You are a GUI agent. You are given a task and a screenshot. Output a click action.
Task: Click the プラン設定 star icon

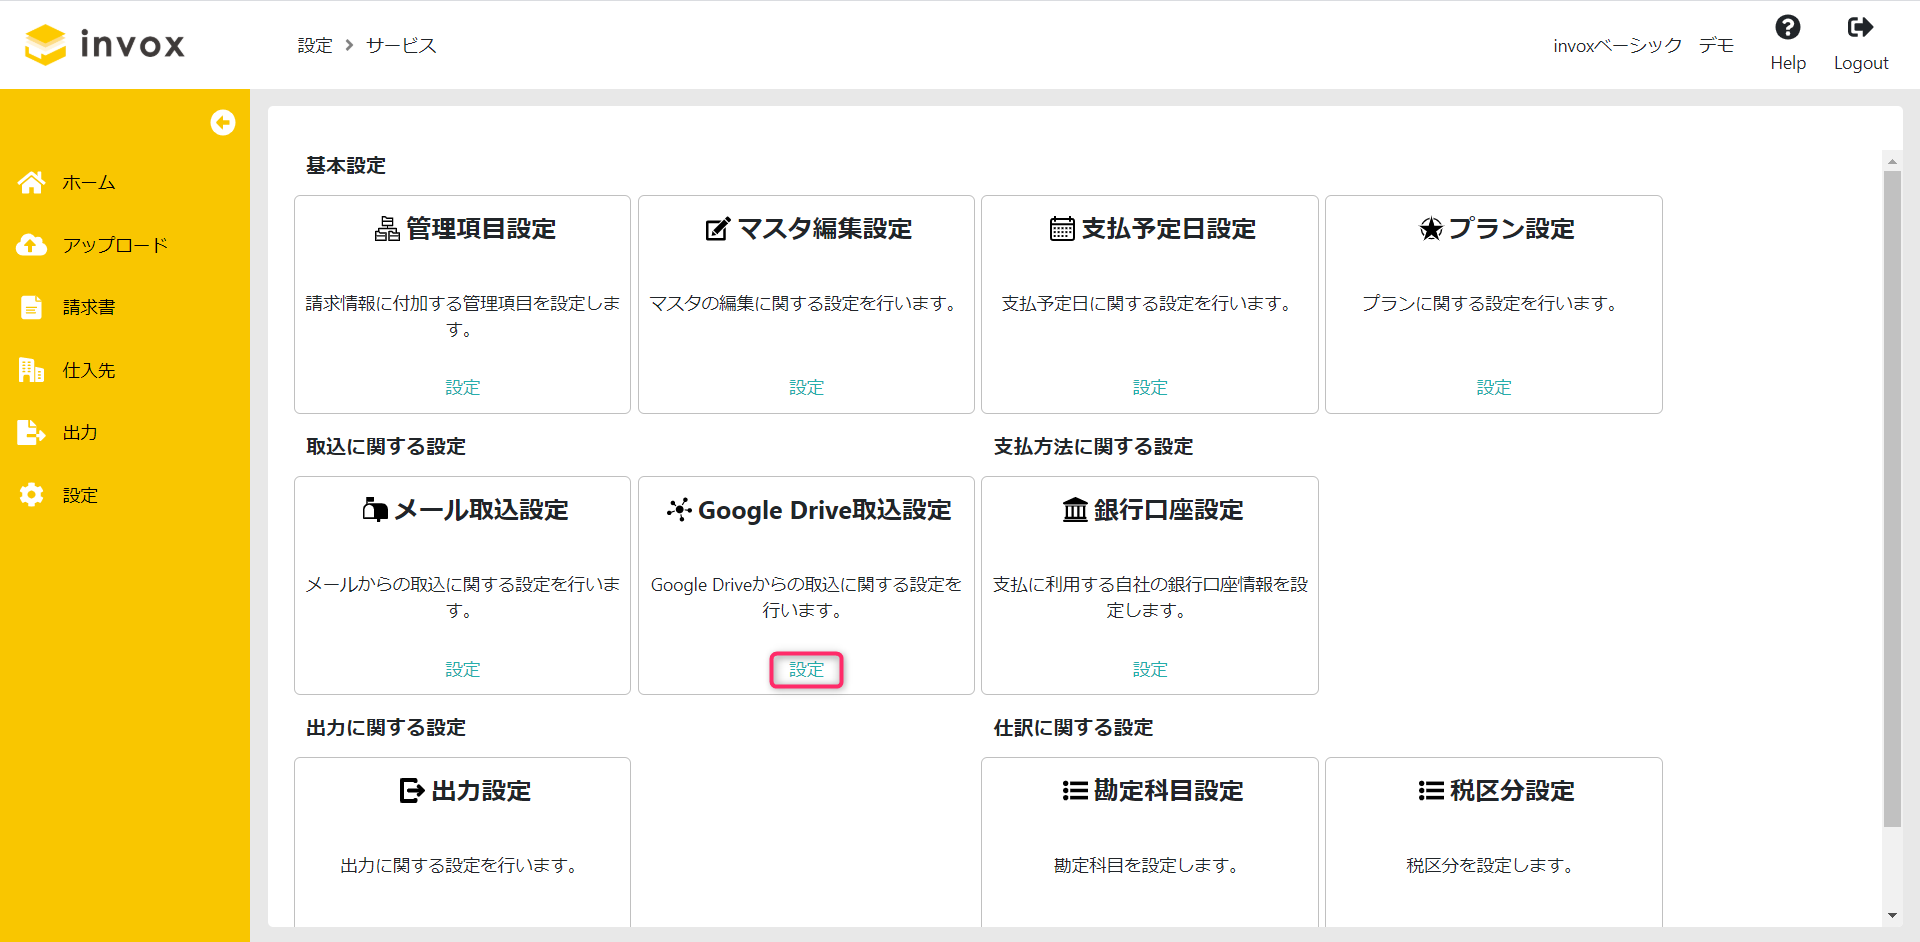point(1431,229)
